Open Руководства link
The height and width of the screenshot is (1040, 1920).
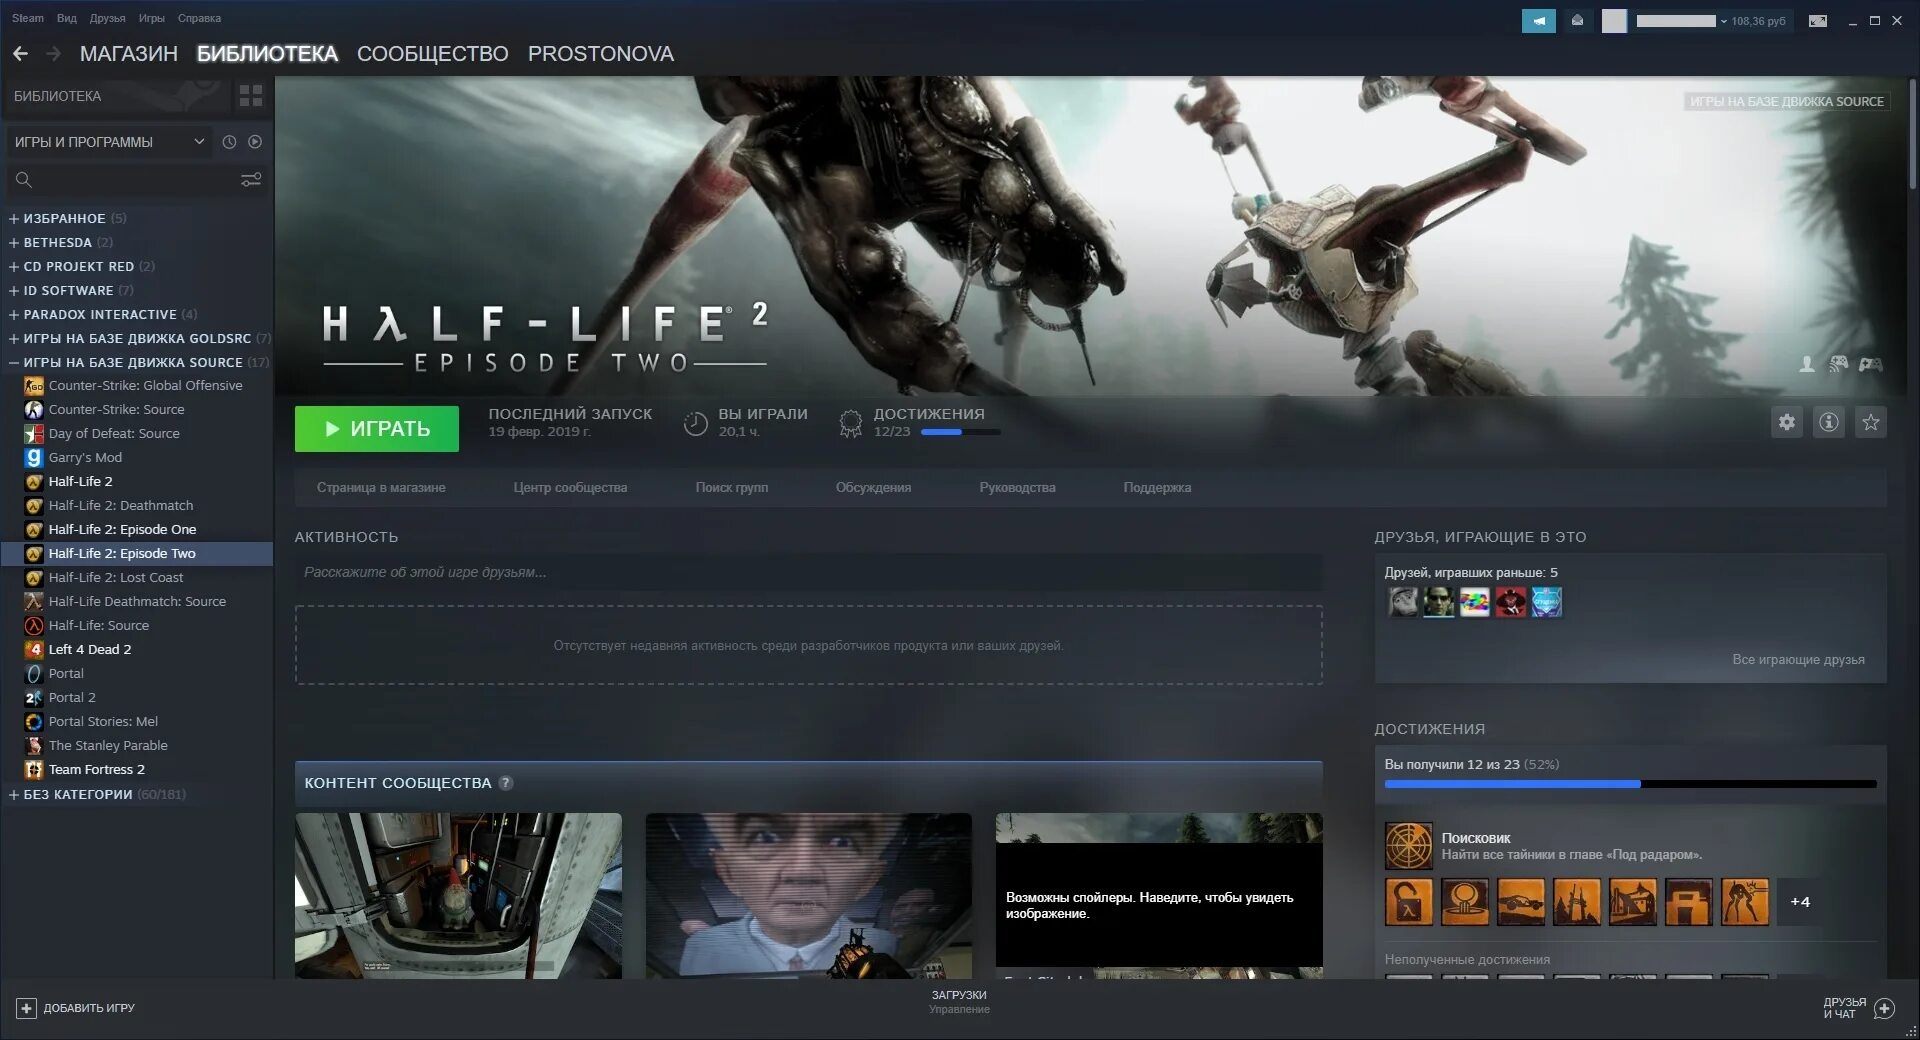pos(1017,488)
